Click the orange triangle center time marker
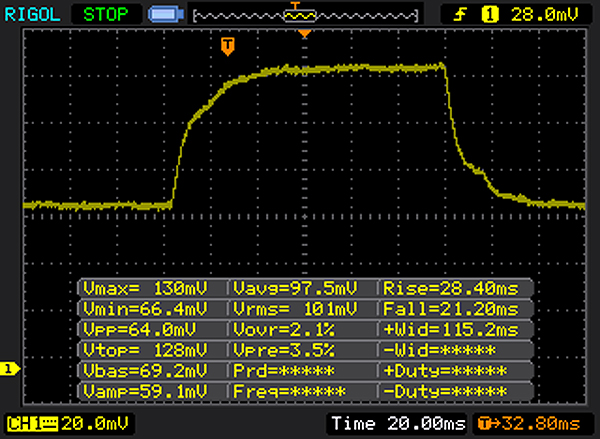The image size is (600, 439). tap(305, 34)
